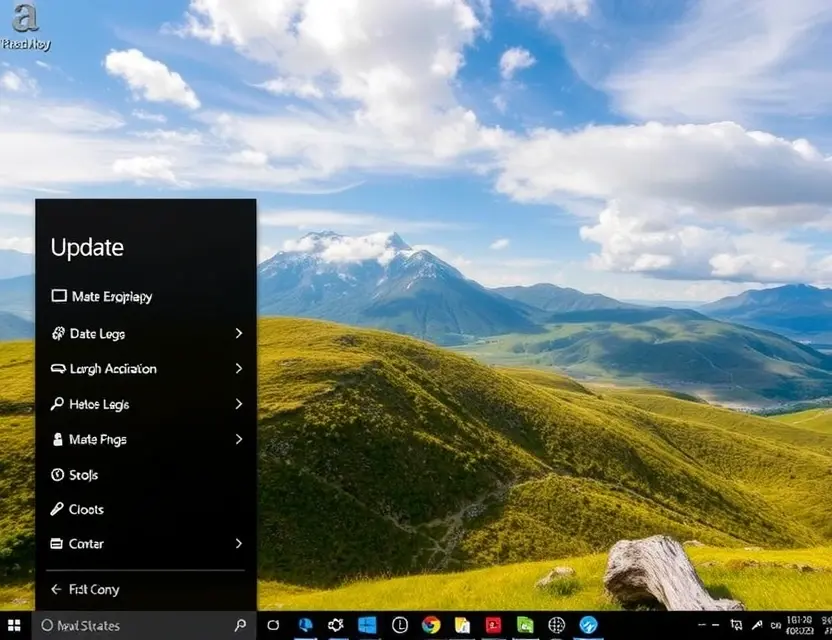Open the desktop shortcut with the letter icon
Viewport: 832px width, 640px height.
pos(25,27)
